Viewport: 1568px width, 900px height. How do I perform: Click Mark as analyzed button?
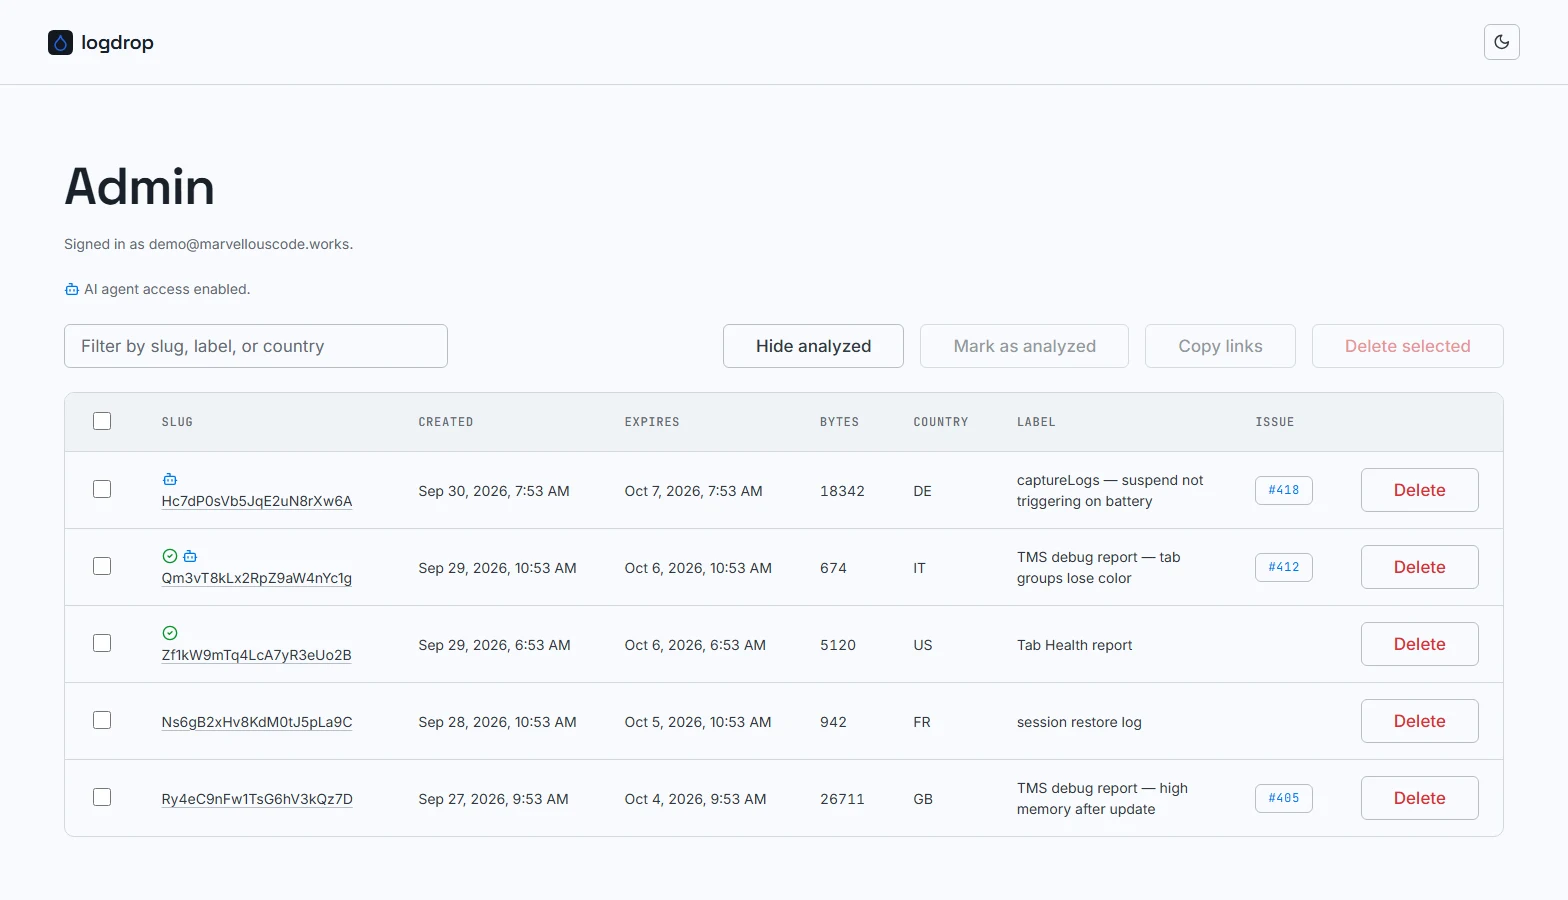[1024, 346]
